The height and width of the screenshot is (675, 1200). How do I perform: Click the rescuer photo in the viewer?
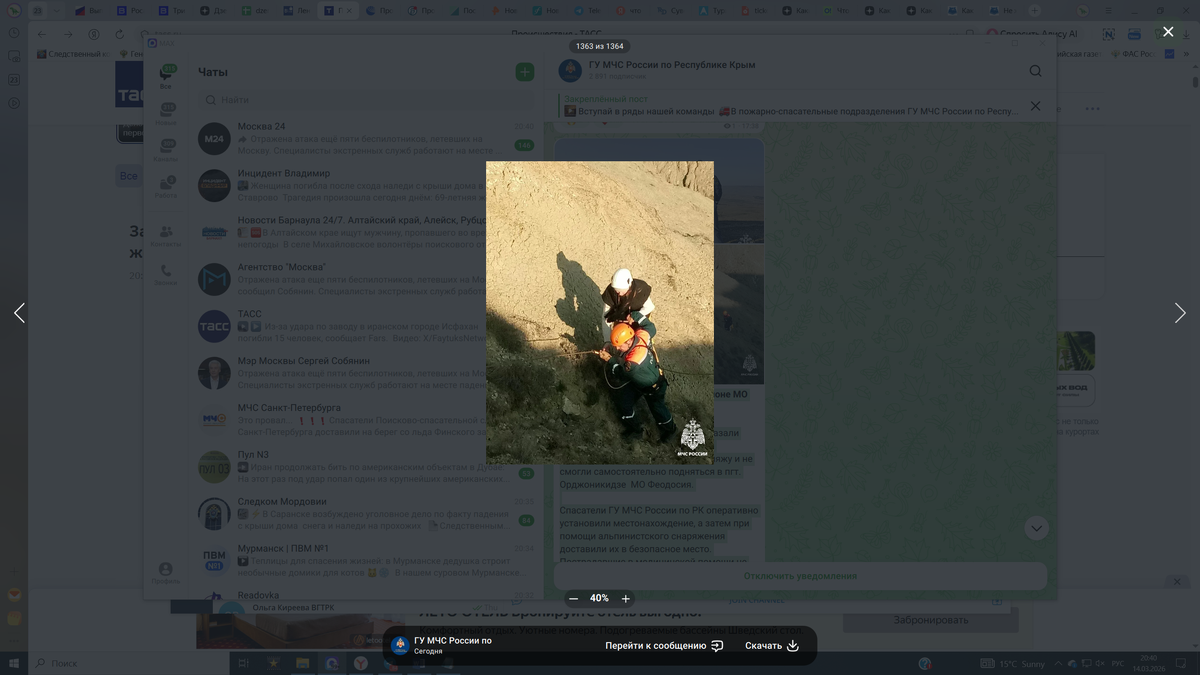pyautogui.click(x=600, y=312)
